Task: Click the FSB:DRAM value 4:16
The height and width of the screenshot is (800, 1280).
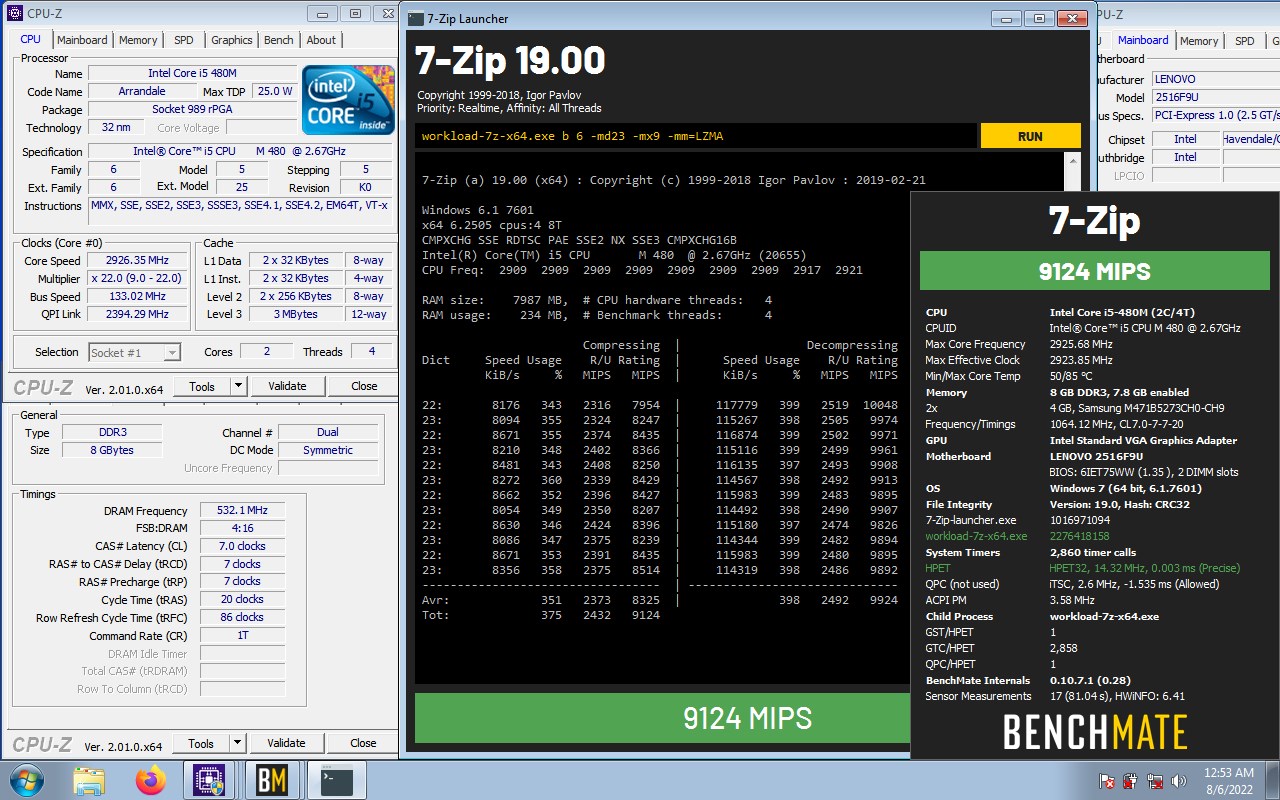Action: tap(243, 528)
